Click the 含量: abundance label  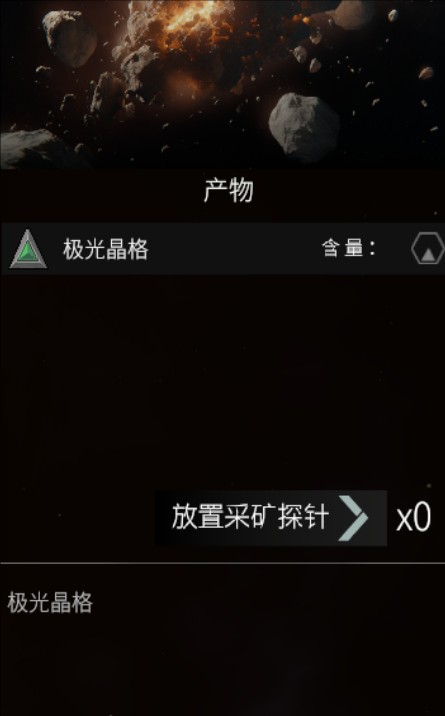point(348,249)
